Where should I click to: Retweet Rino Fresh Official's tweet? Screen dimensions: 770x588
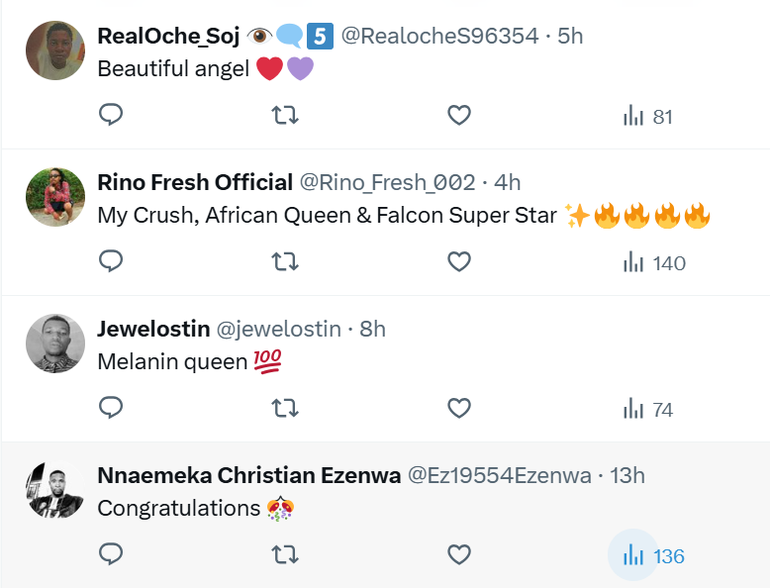[x=285, y=262]
